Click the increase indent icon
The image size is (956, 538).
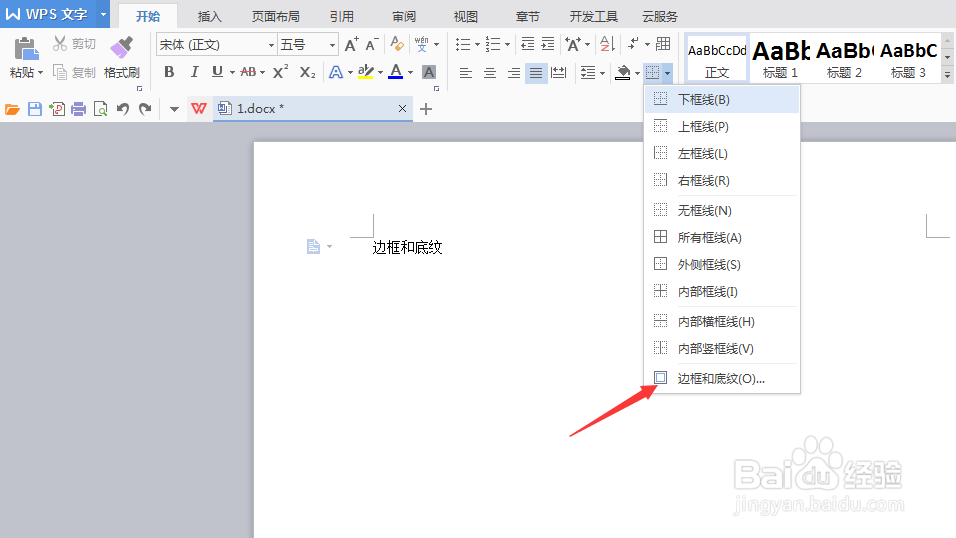coord(548,44)
